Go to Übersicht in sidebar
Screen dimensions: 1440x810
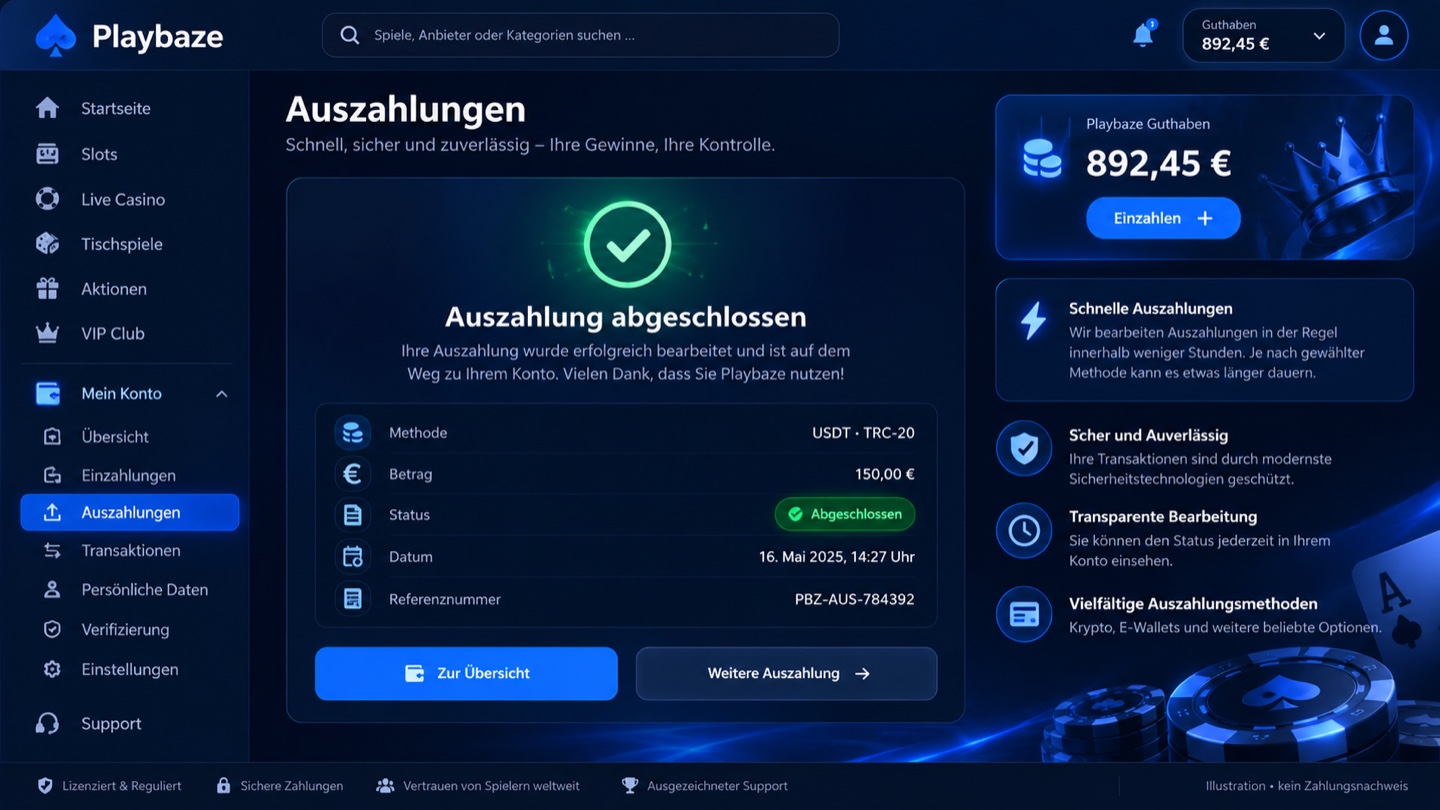coord(115,437)
